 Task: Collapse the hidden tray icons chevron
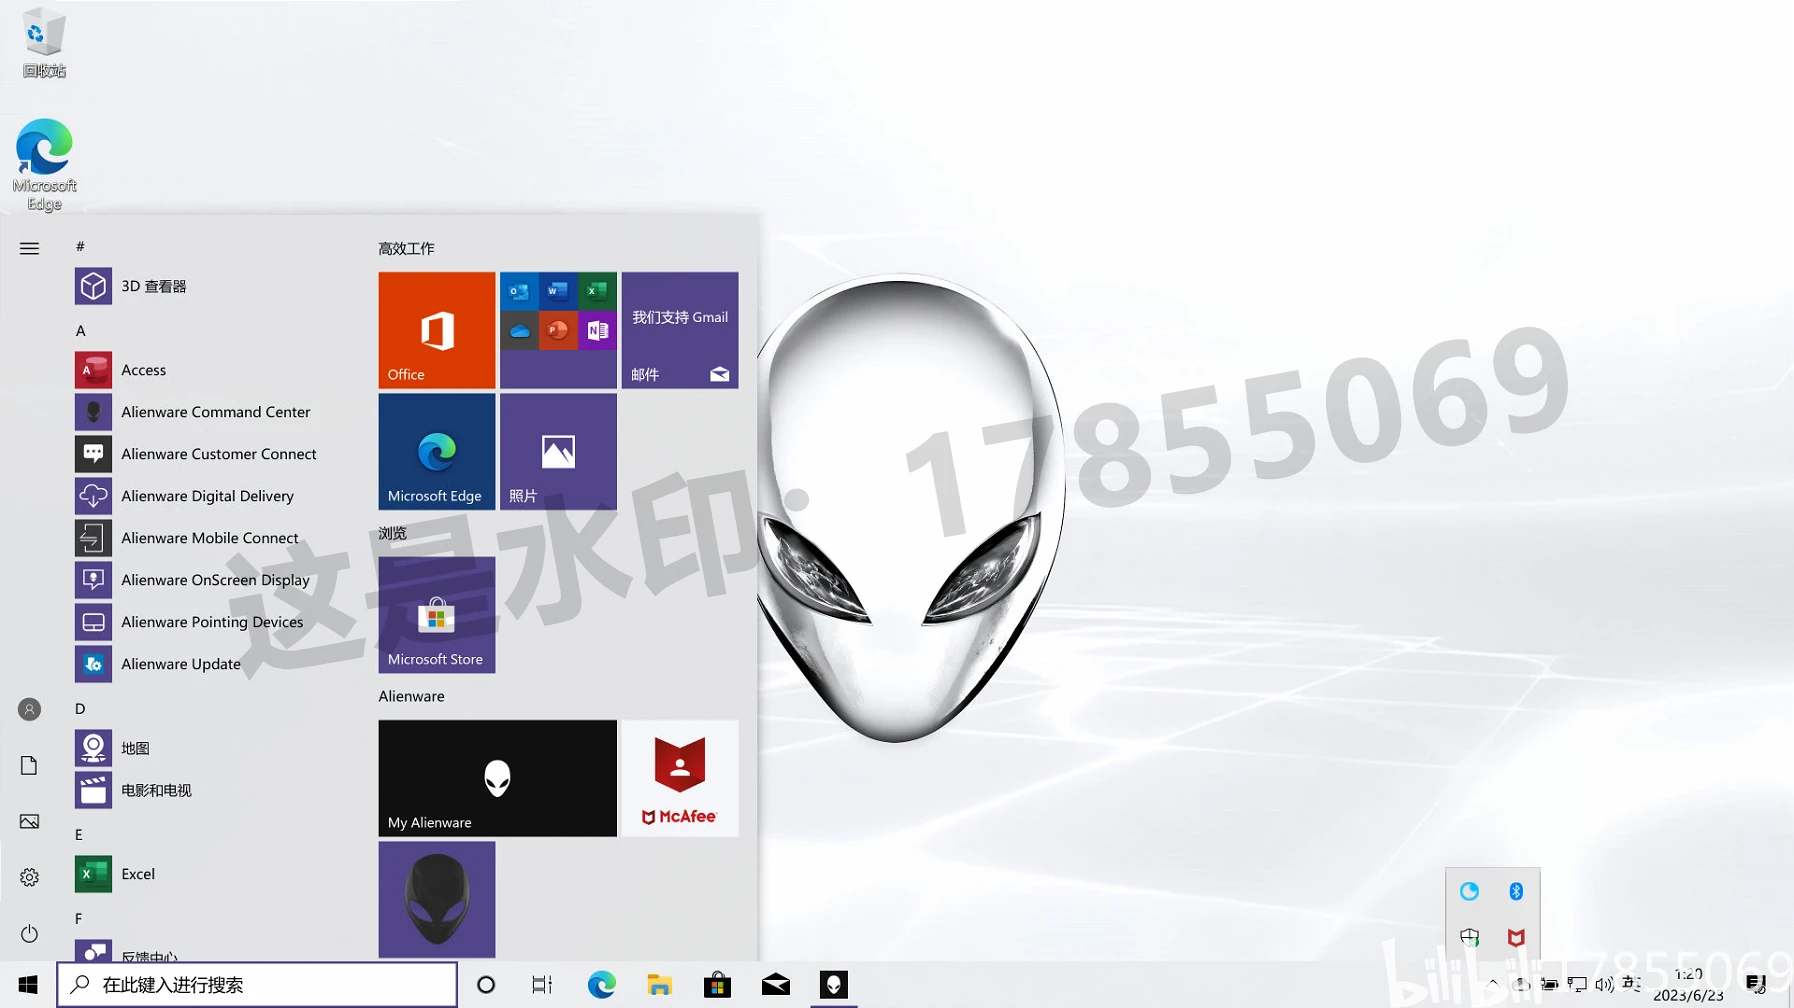(x=1493, y=984)
